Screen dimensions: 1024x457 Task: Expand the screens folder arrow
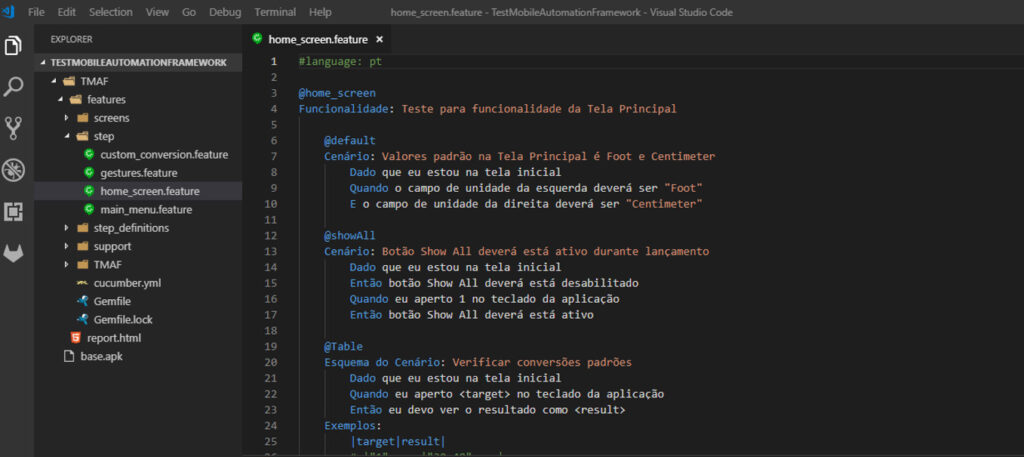coord(67,118)
